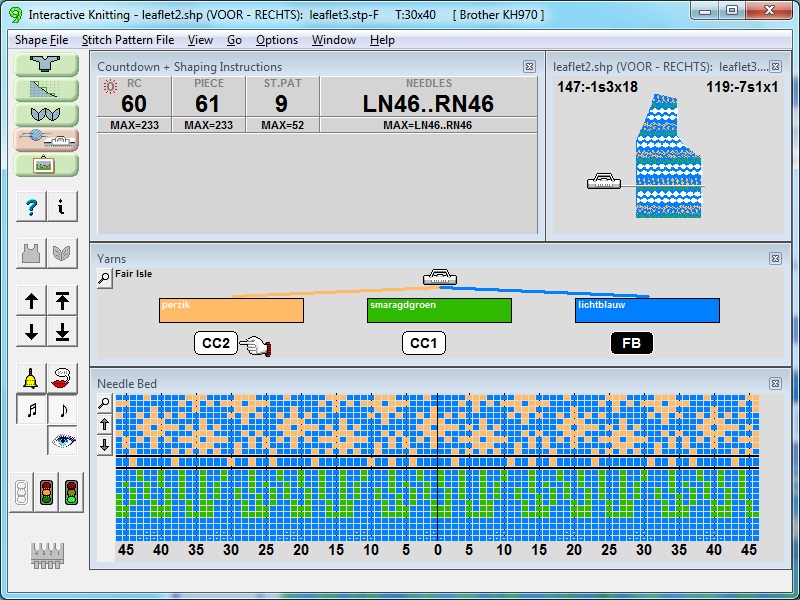Select the smaragdgroen green yarn swatch
The width and height of the screenshot is (800, 600).
tap(439, 310)
